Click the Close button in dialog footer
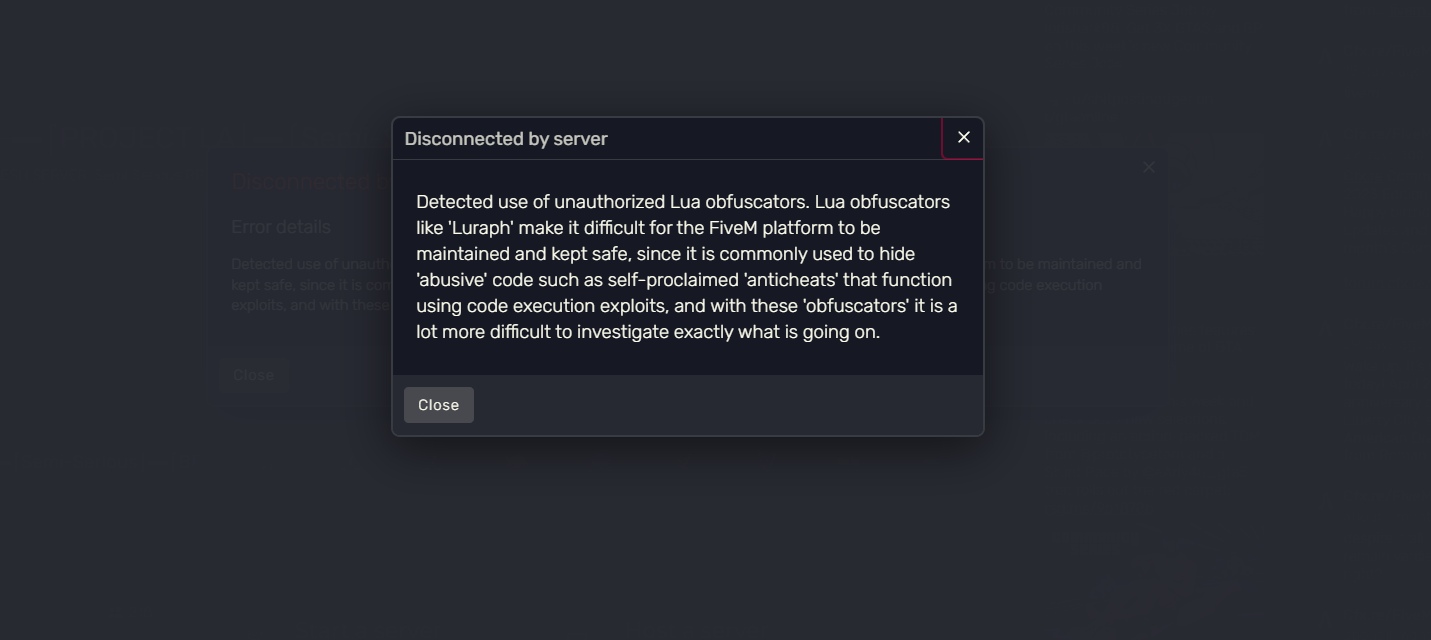Viewport: 1431px width, 640px height. [x=438, y=405]
